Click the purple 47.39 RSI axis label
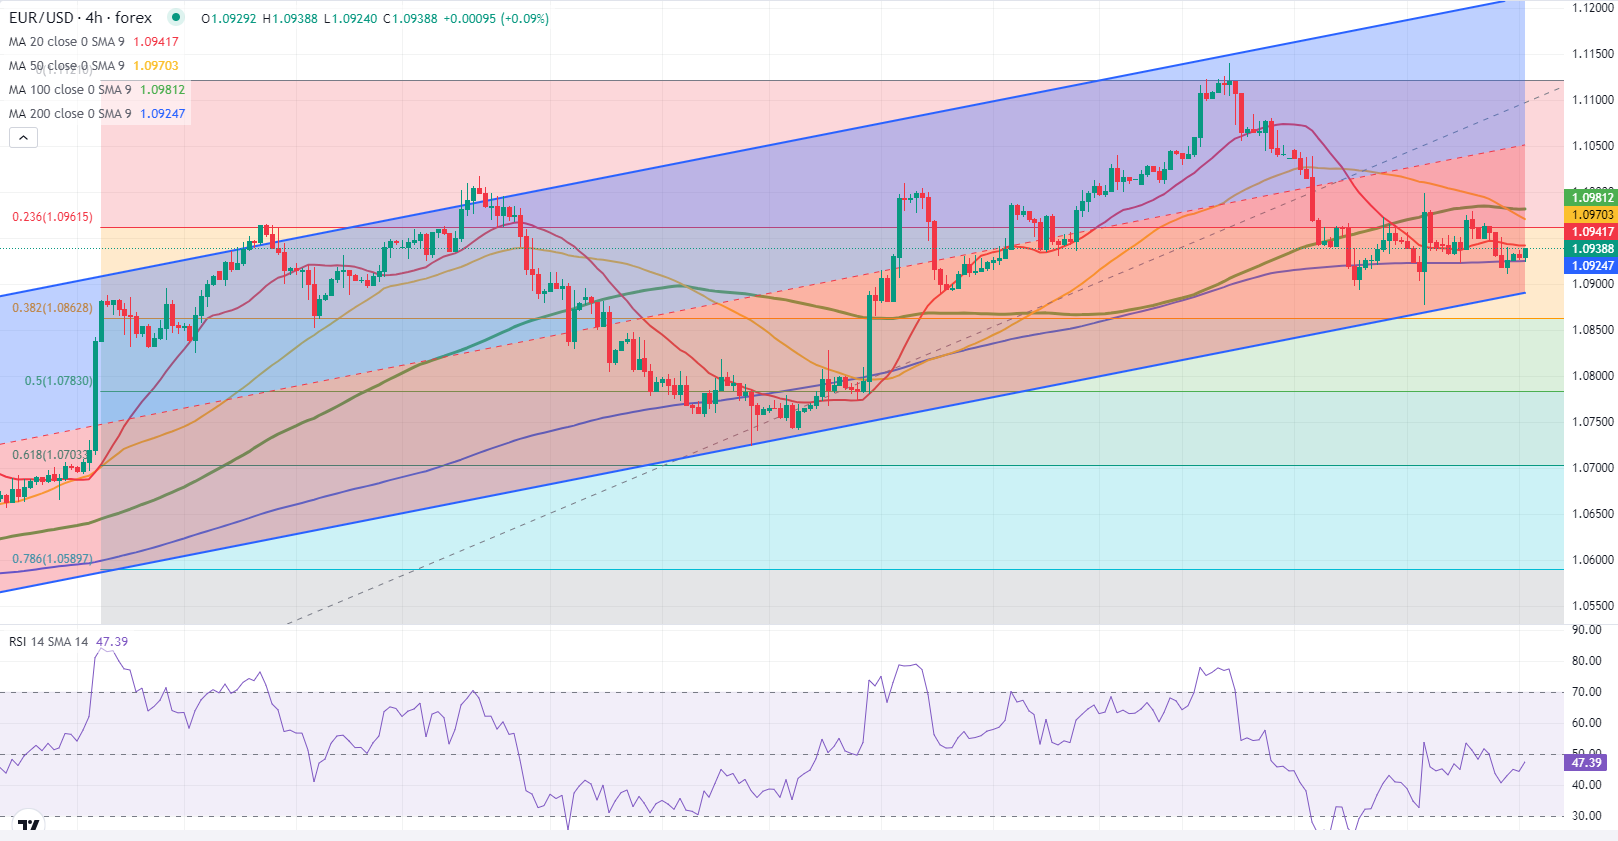 [x=1586, y=763]
